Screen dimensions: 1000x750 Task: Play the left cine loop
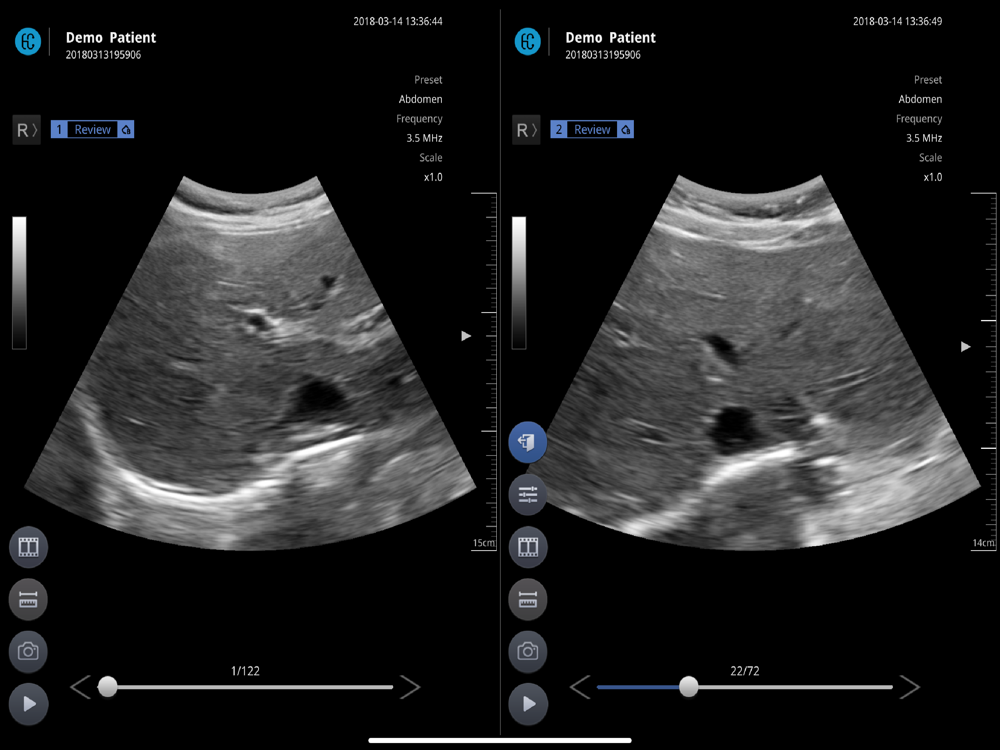pos(29,703)
